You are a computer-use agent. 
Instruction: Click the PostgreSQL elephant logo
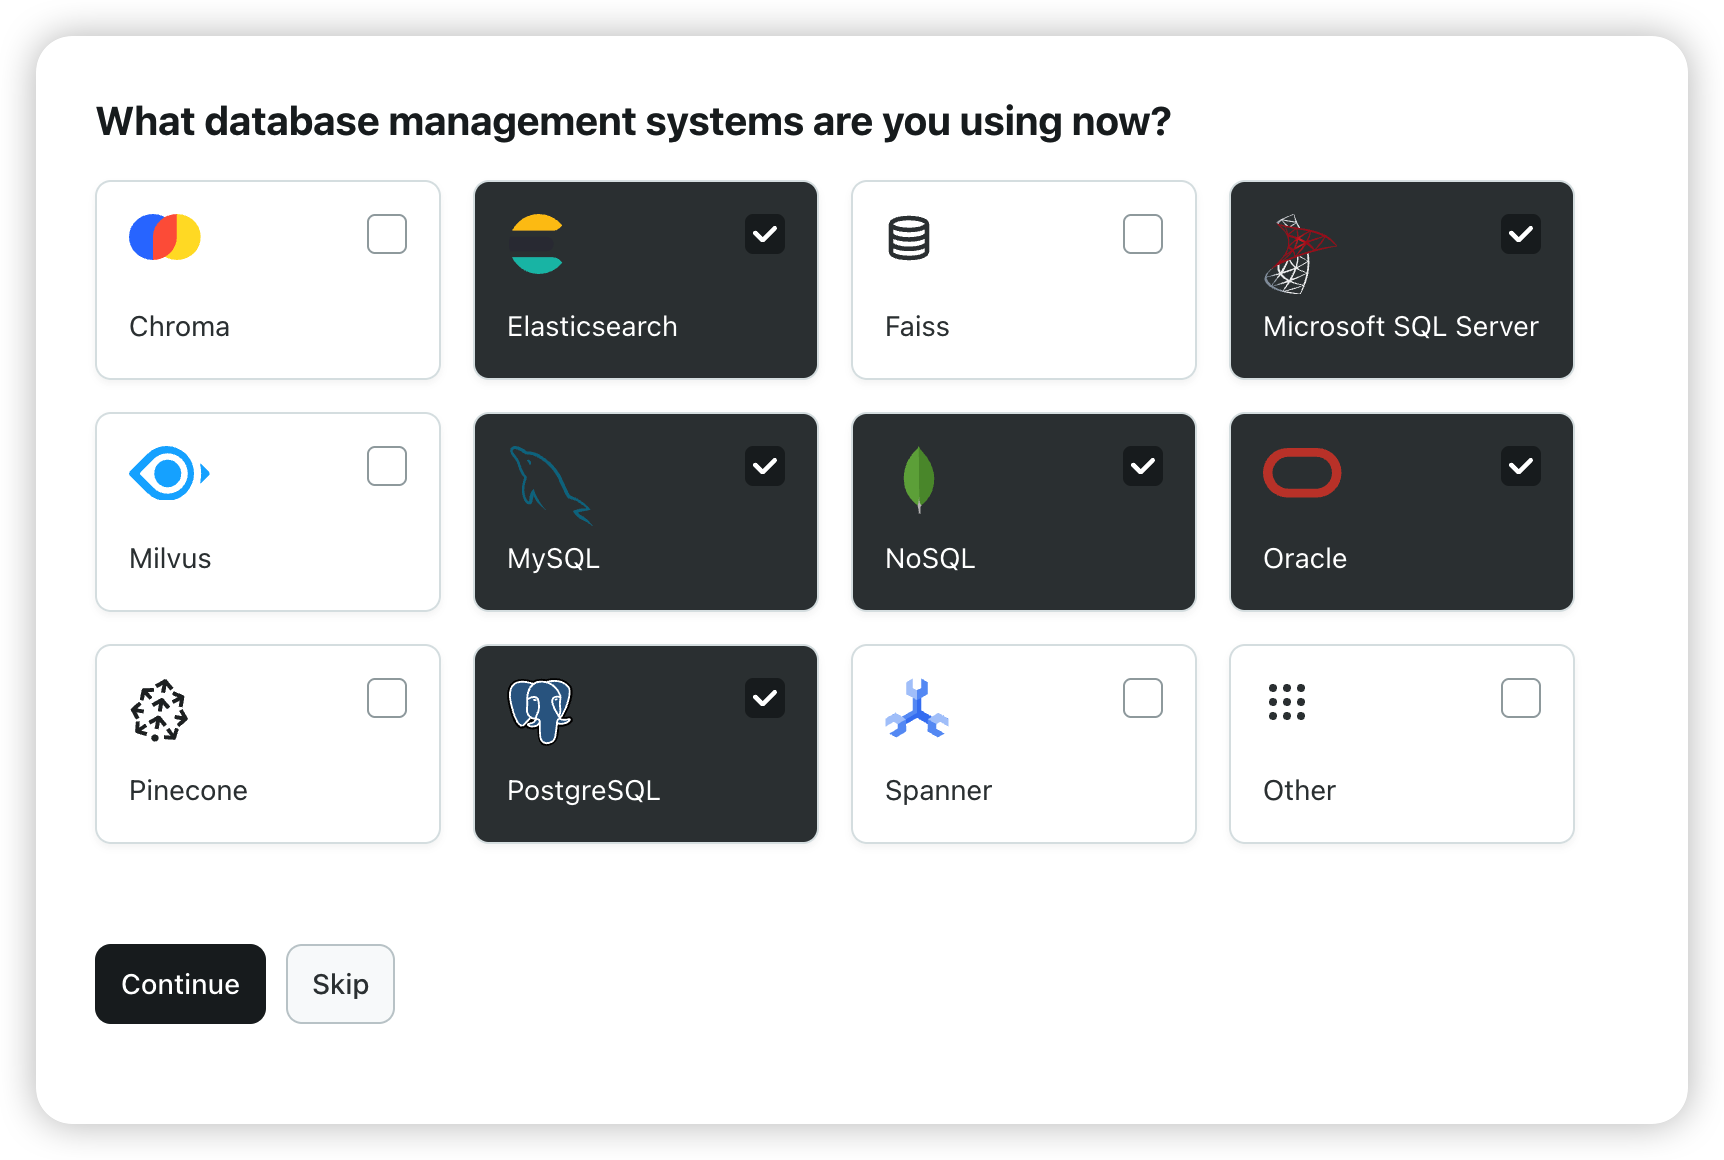(x=540, y=710)
